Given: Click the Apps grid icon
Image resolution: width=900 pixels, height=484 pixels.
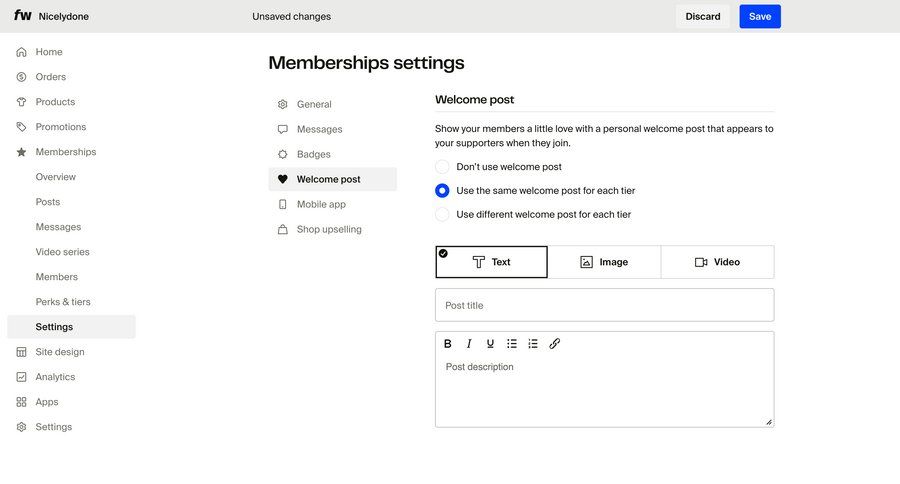Looking at the screenshot, I should pyautogui.click(x=21, y=402).
